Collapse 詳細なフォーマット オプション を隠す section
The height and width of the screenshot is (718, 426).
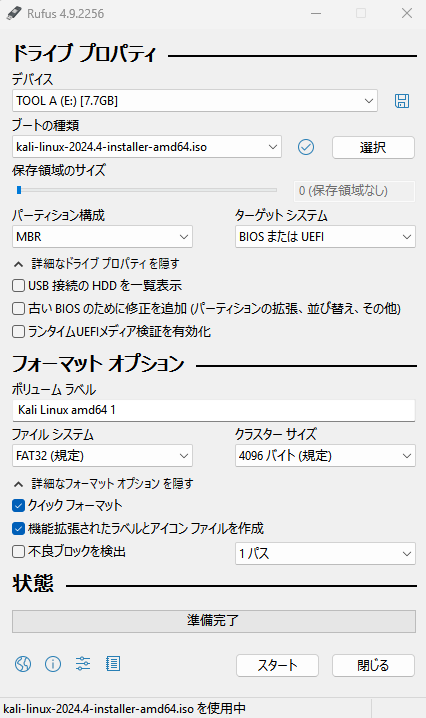point(104,484)
